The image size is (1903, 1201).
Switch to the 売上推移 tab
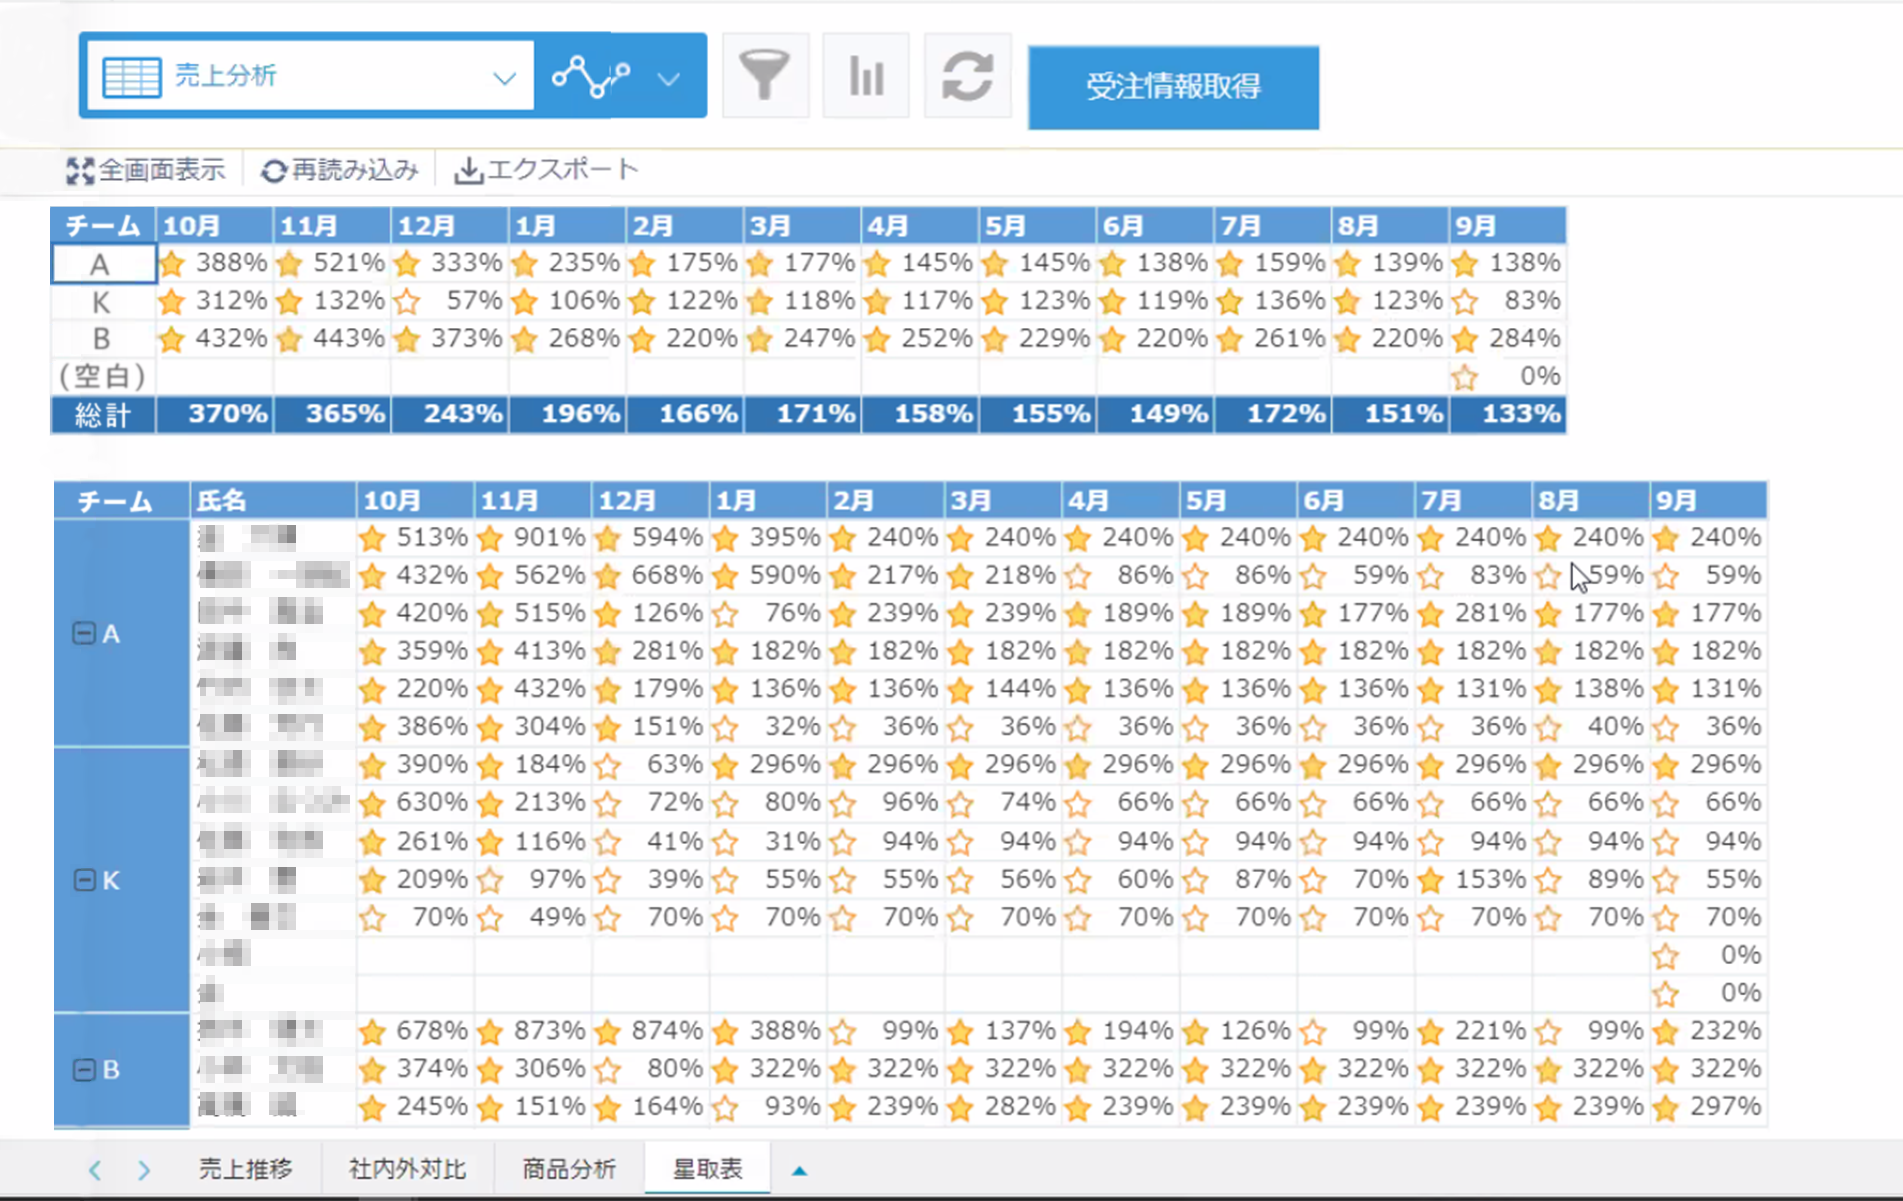point(245,1169)
